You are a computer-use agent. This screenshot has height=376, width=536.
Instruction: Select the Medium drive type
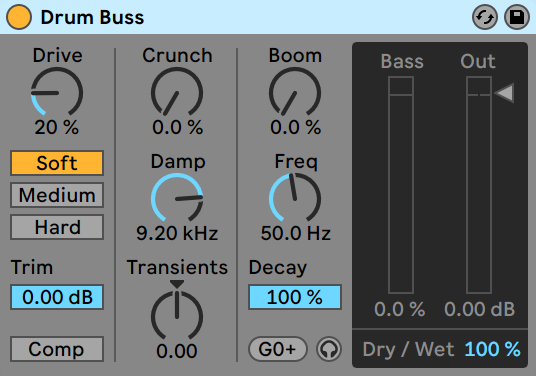[x=57, y=195]
